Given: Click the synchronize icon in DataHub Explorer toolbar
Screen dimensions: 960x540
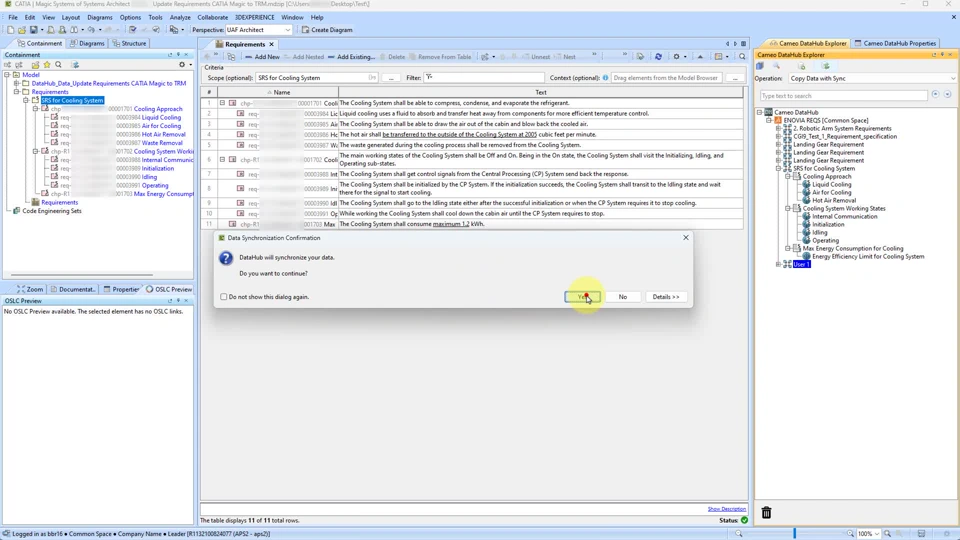Looking at the screenshot, I should point(825,66).
